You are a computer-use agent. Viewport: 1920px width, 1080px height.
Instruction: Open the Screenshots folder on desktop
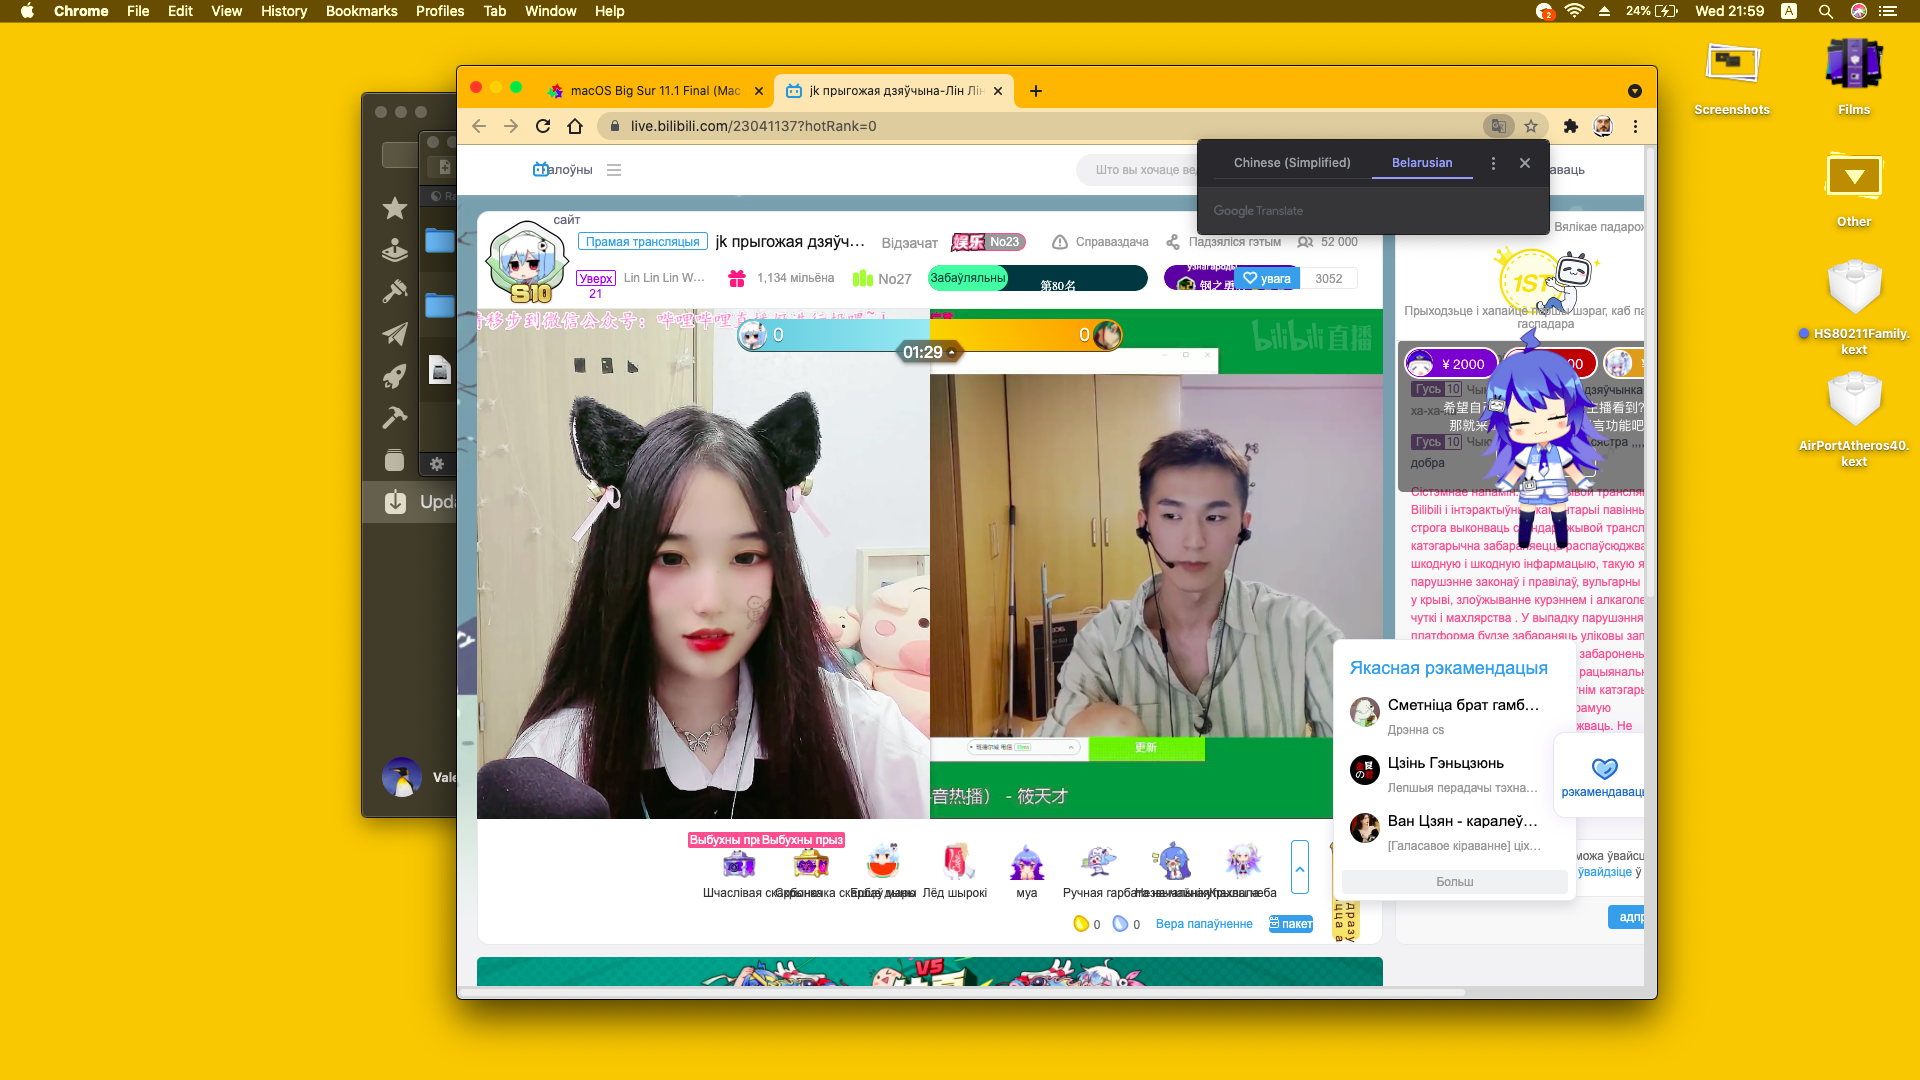tap(1732, 80)
